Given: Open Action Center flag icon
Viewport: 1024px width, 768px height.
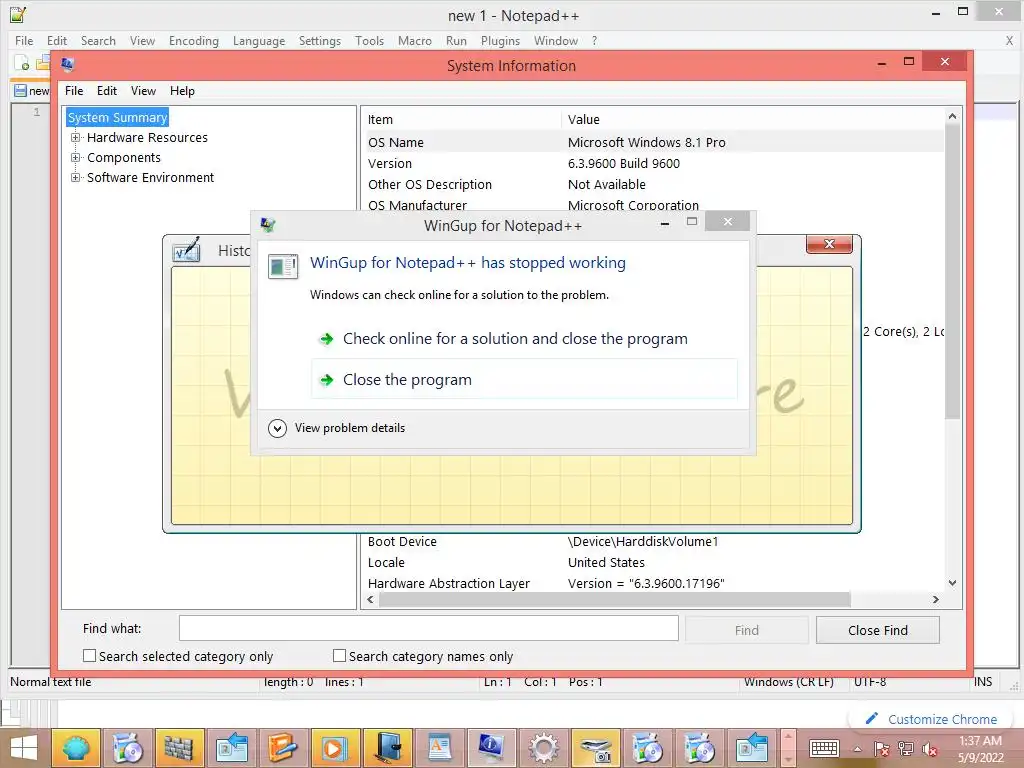Looking at the screenshot, I should click(x=882, y=749).
